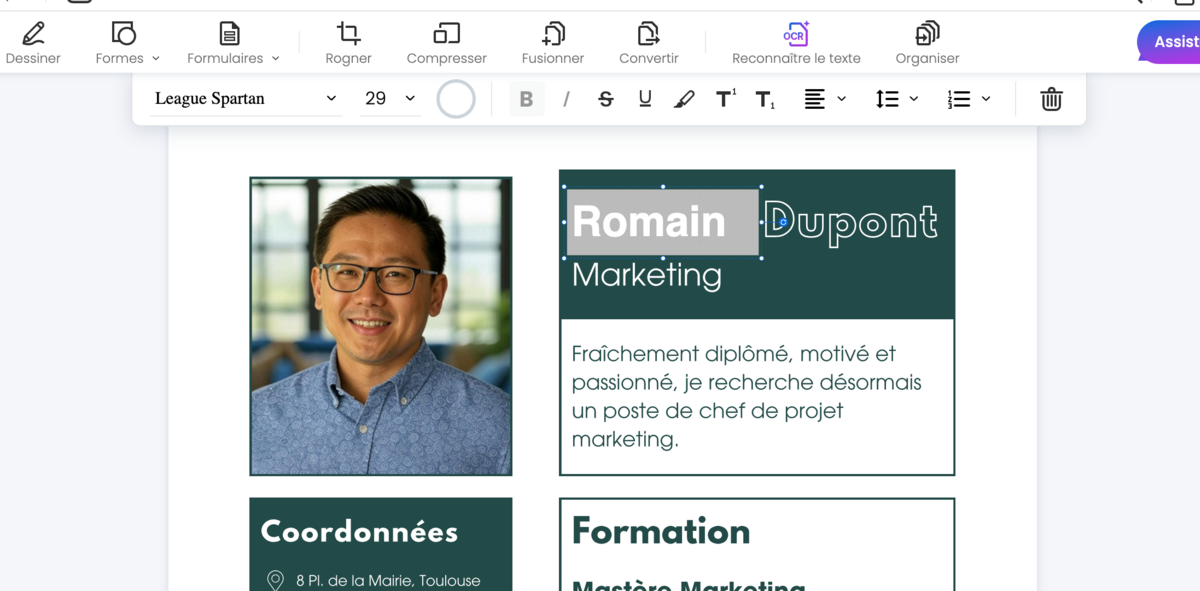Click the Marketing subtitle under the name
Viewport: 1200px width, 591px height.
click(x=646, y=275)
